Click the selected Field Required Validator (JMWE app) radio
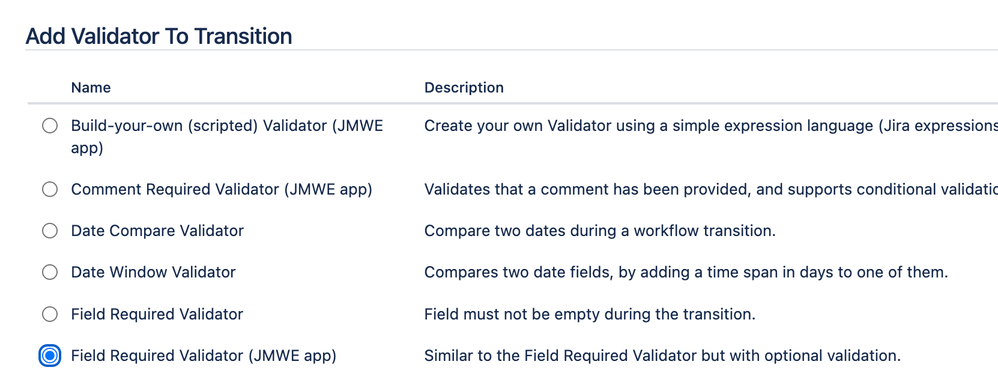Image resolution: width=998 pixels, height=382 pixels. tap(50, 356)
